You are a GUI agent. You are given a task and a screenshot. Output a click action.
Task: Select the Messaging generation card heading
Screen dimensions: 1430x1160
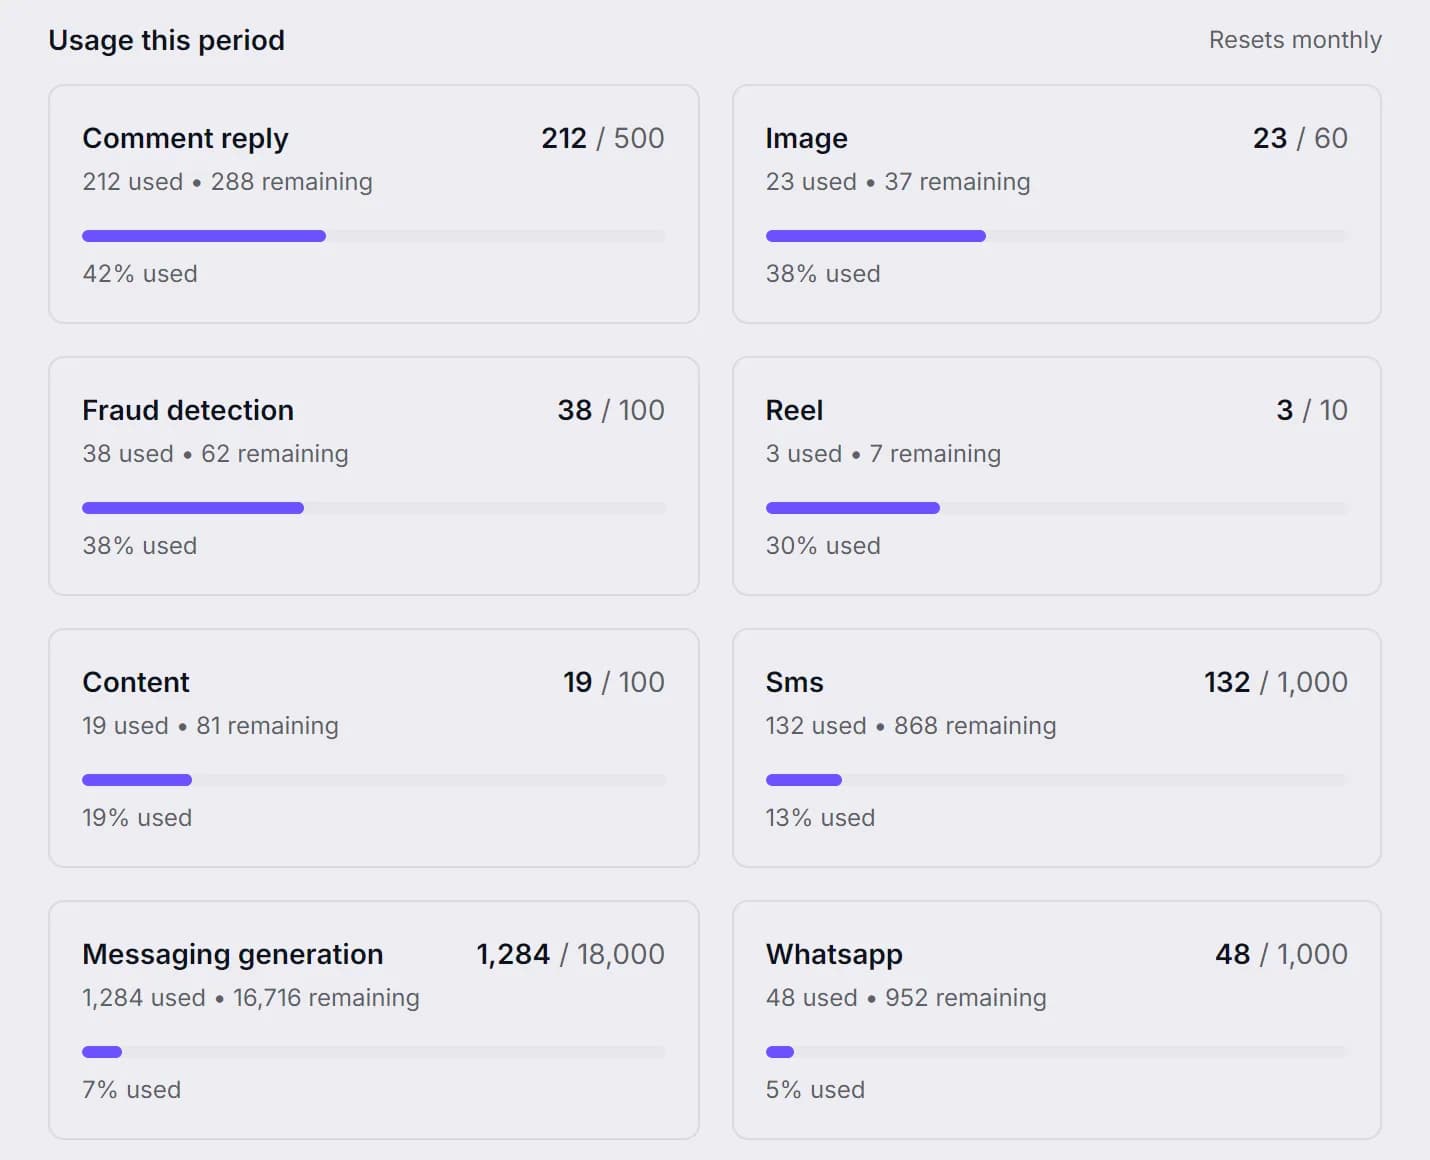(232, 955)
